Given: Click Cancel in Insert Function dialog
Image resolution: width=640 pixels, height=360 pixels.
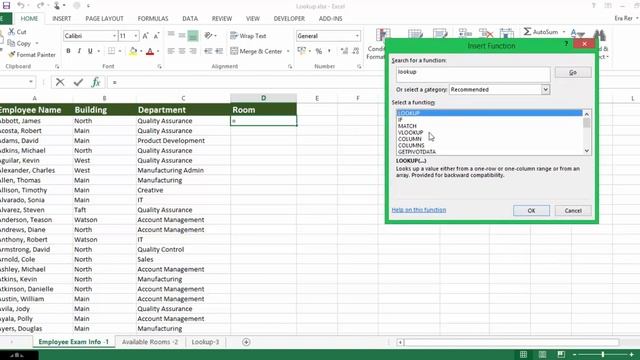Looking at the screenshot, I should coord(573,211).
